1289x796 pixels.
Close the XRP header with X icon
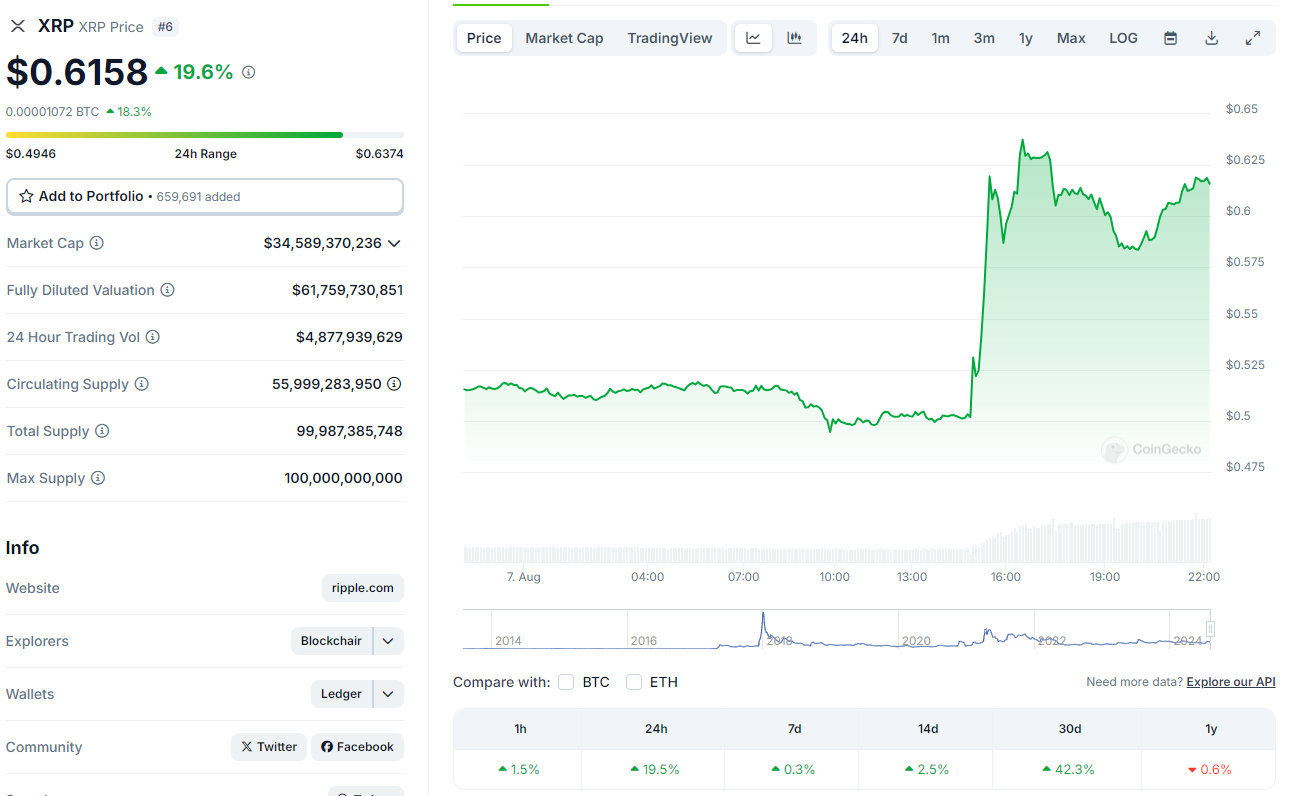(x=18, y=26)
